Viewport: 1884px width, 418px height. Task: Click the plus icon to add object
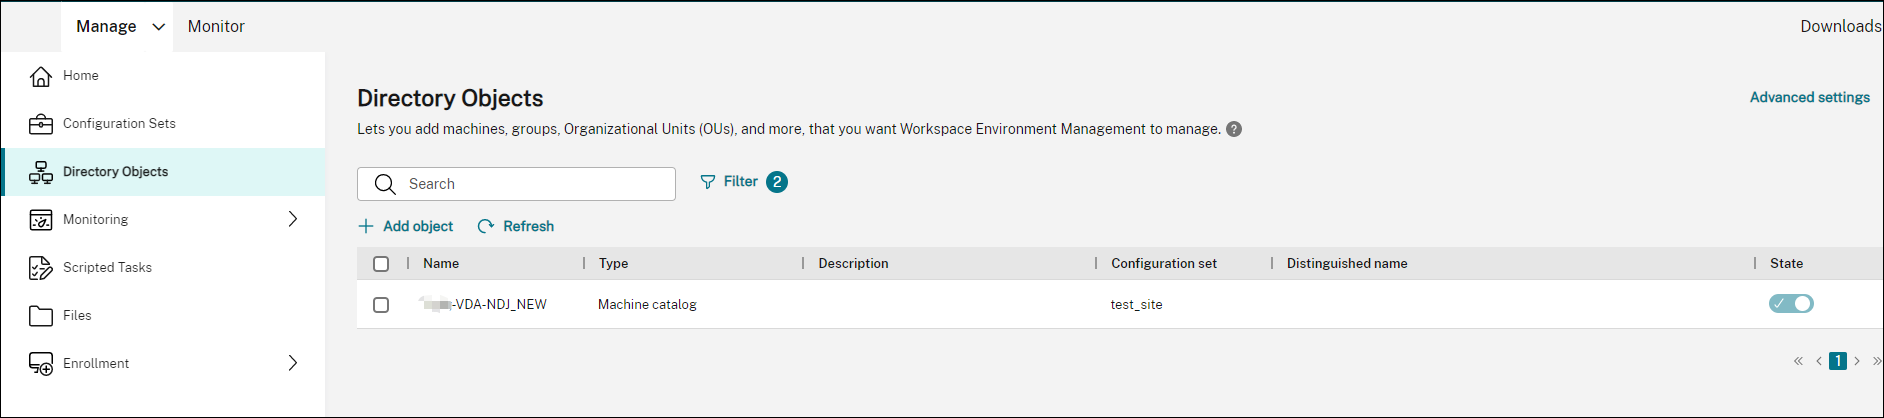point(366,226)
